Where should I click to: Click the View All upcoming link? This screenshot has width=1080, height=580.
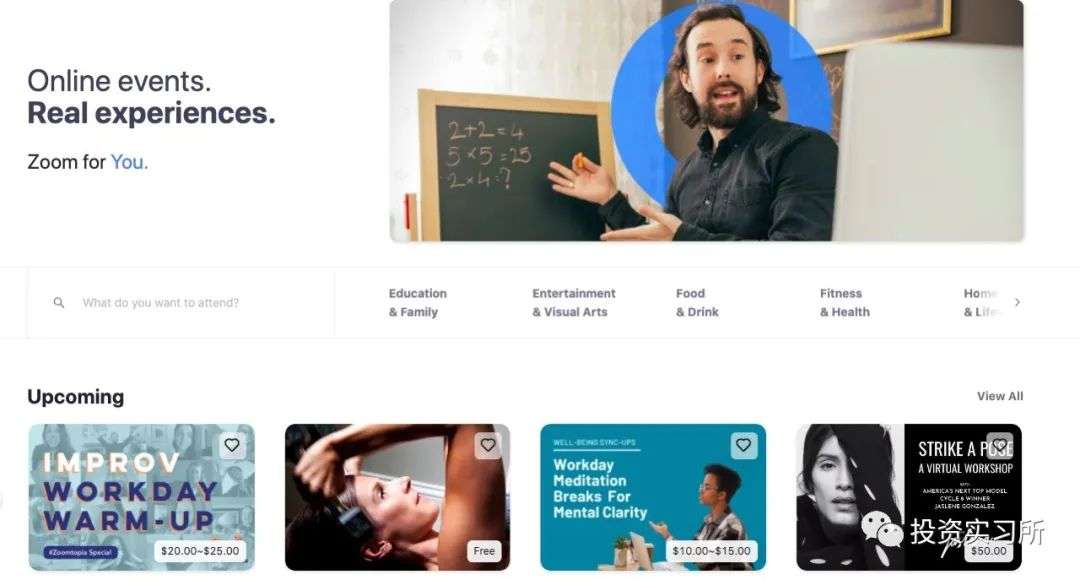tap(999, 396)
